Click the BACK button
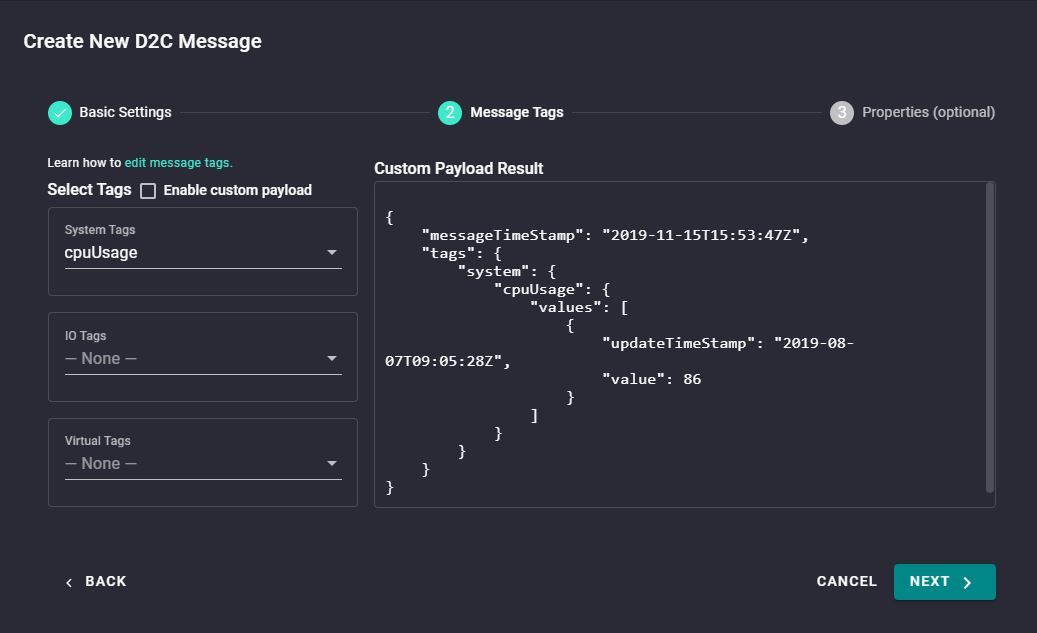 [97, 581]
